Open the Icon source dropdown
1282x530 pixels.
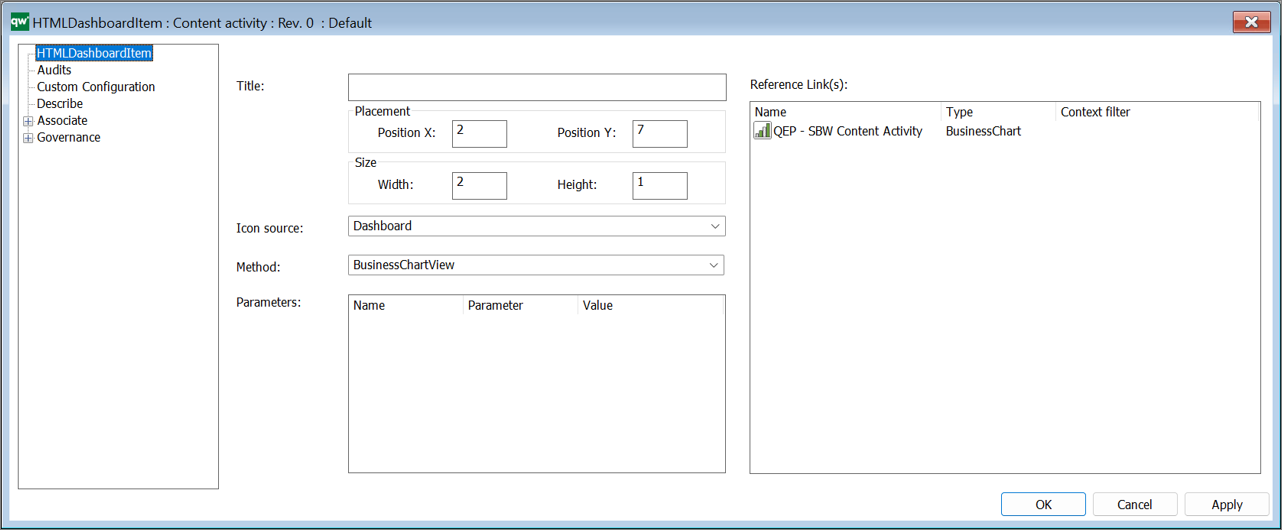pyautogui.click(x=537, y=226)
